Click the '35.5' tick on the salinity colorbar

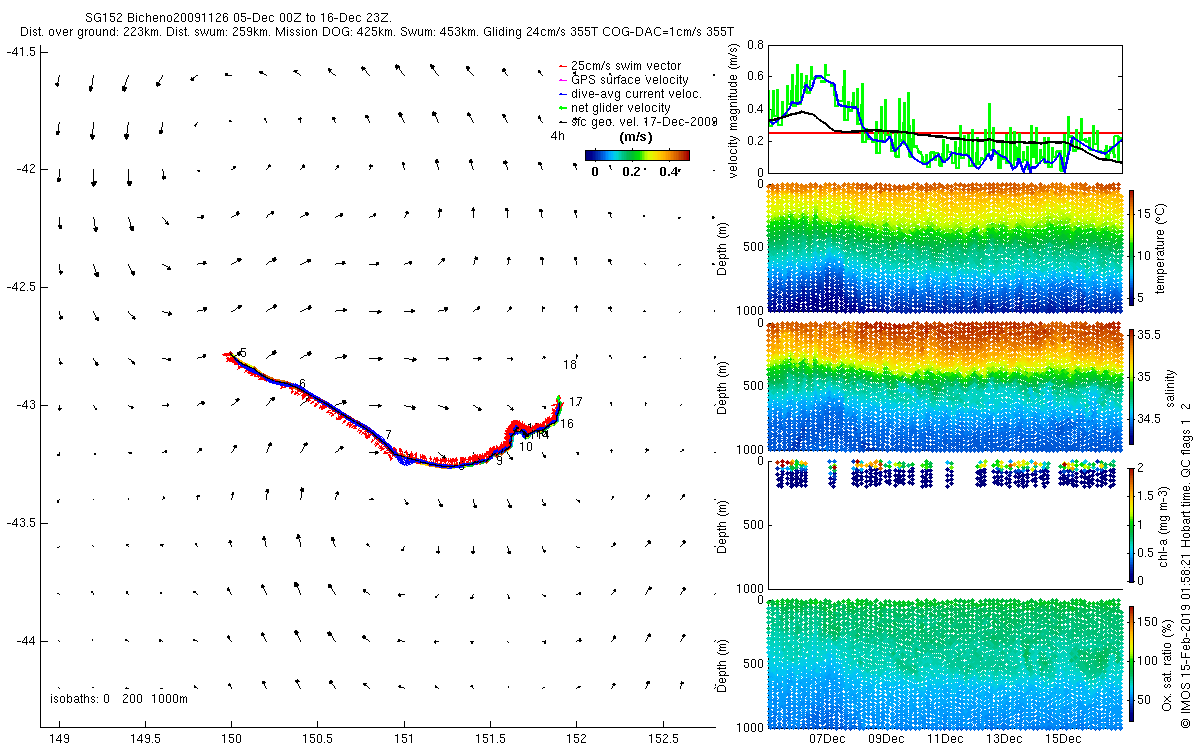coord(1149,337)
